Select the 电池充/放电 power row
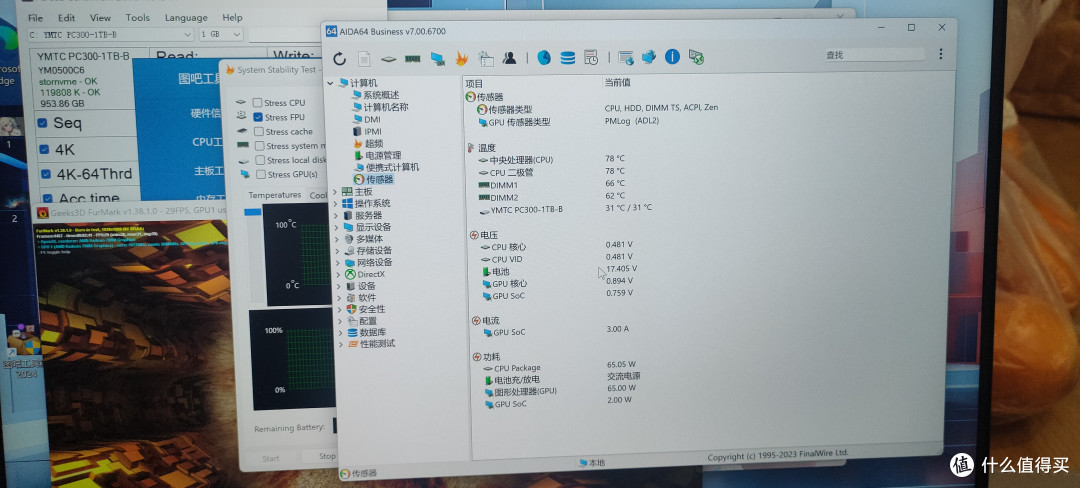 pos(517,380)
